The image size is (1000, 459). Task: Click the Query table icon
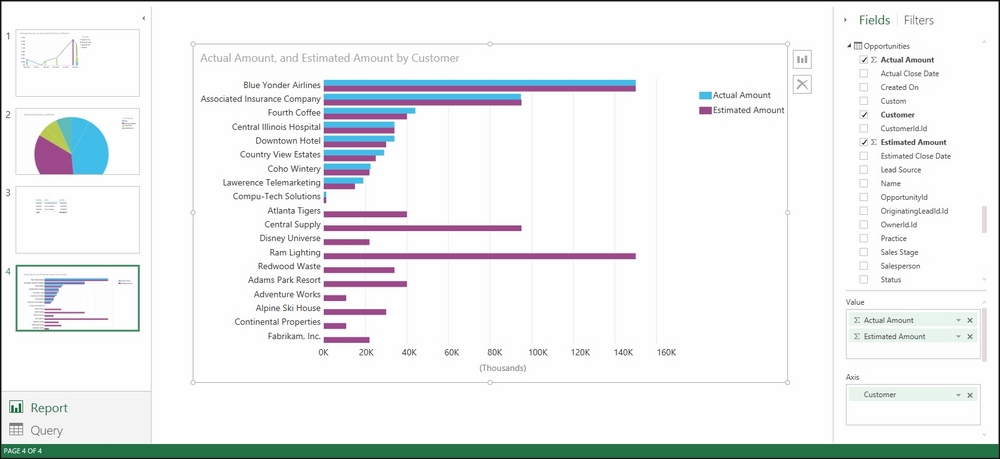coord(17,430)
